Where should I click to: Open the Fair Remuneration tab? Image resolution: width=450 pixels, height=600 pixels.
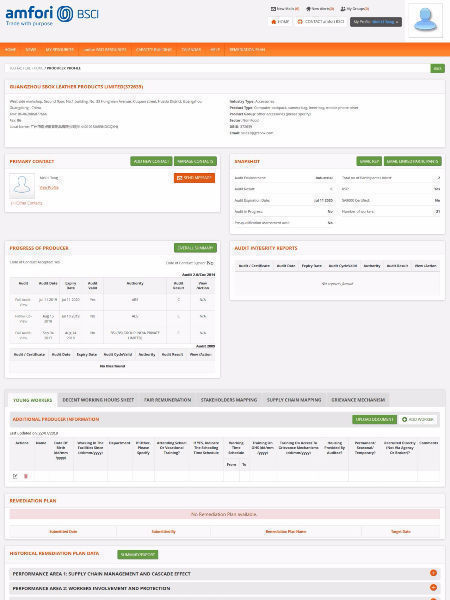click(x=168, y=400)
